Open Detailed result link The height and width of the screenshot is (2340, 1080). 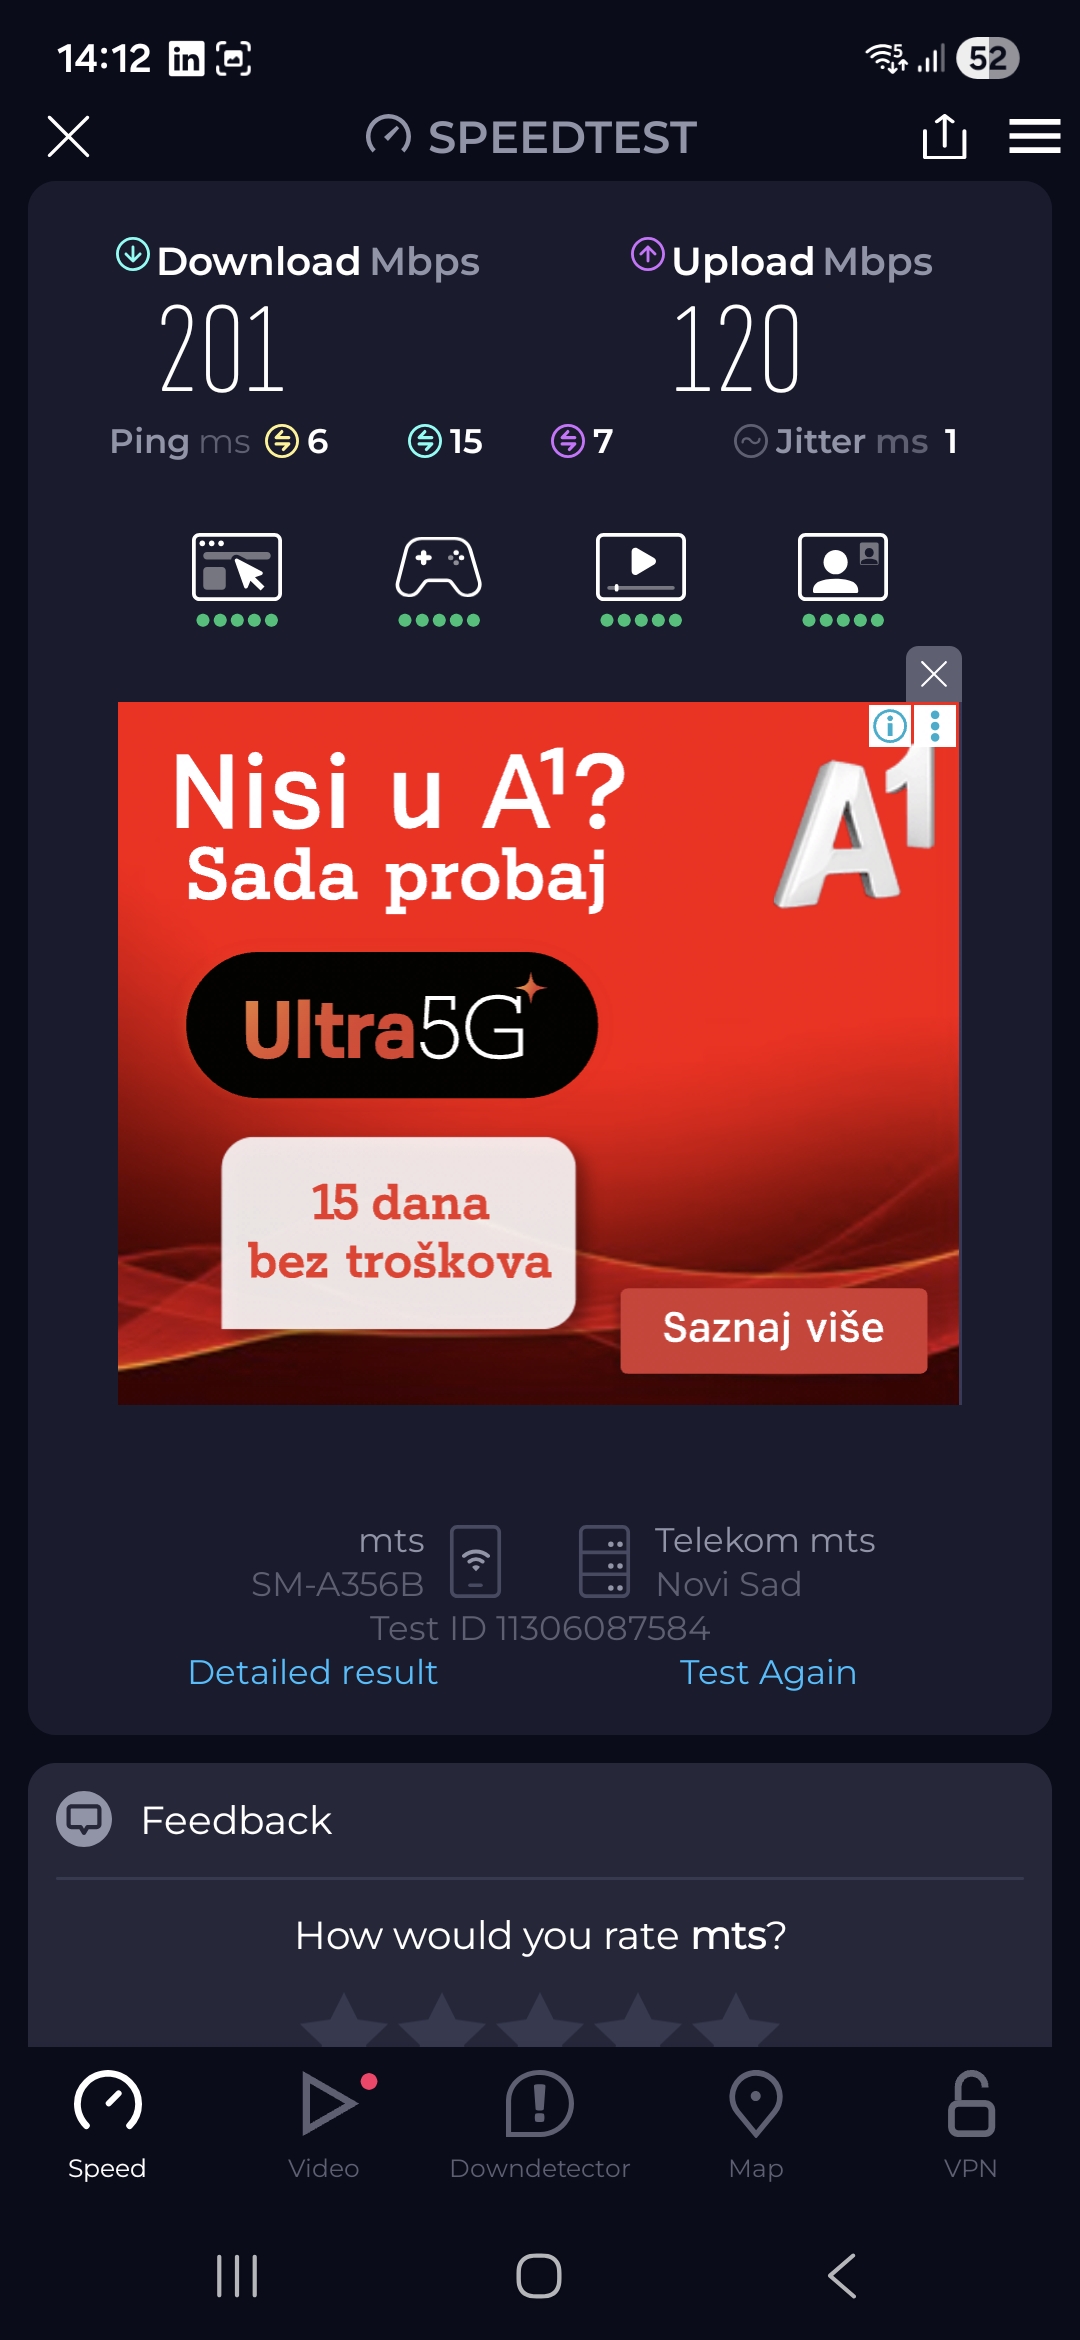point(313,1672)
